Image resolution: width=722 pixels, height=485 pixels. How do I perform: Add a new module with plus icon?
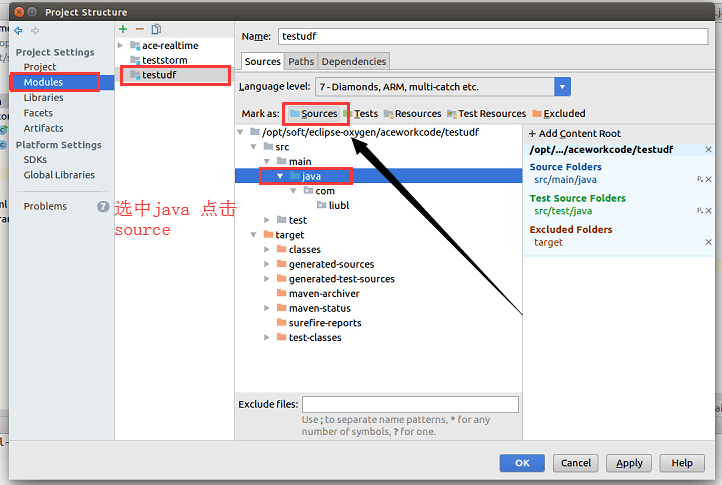click(123, 29)
